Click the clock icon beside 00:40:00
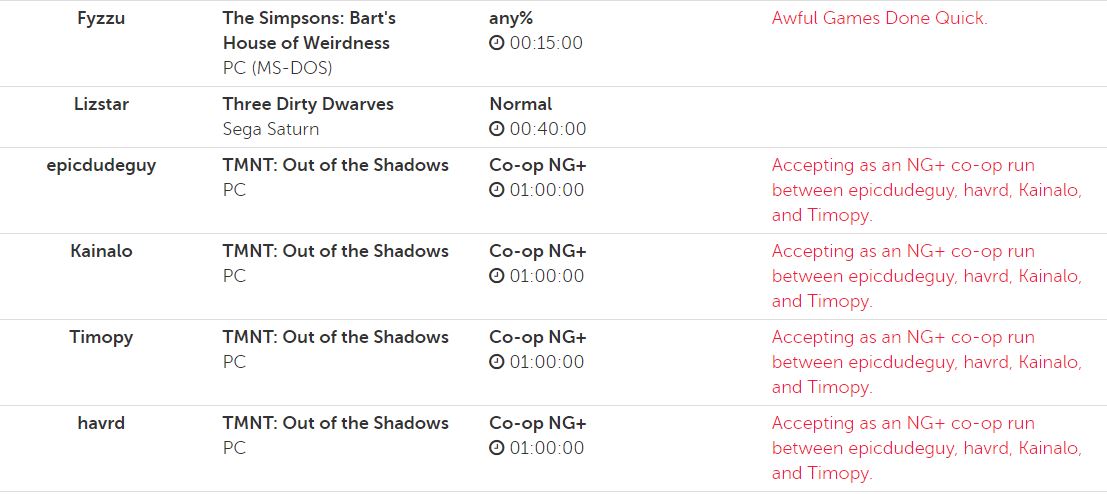 pyautogui.click(x=497, y=130)
